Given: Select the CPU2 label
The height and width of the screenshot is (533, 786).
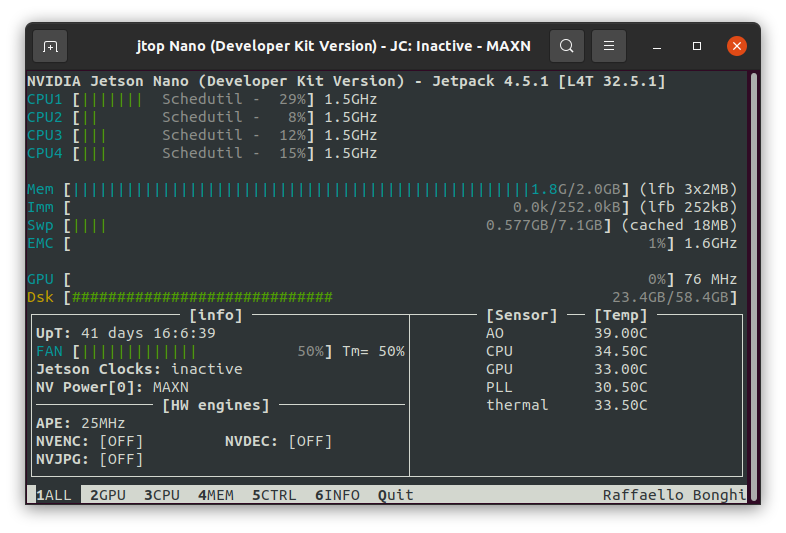Looking at the screenshot, I should point(45,117).
